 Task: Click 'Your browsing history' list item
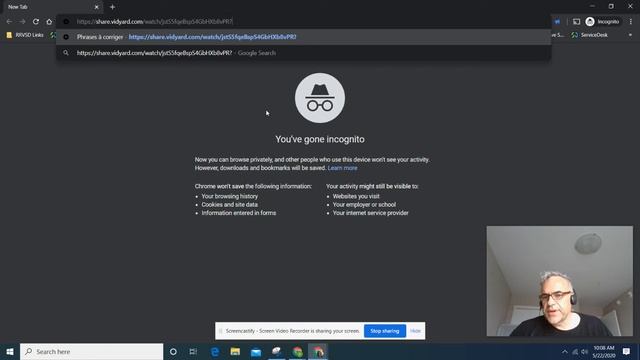230,196
